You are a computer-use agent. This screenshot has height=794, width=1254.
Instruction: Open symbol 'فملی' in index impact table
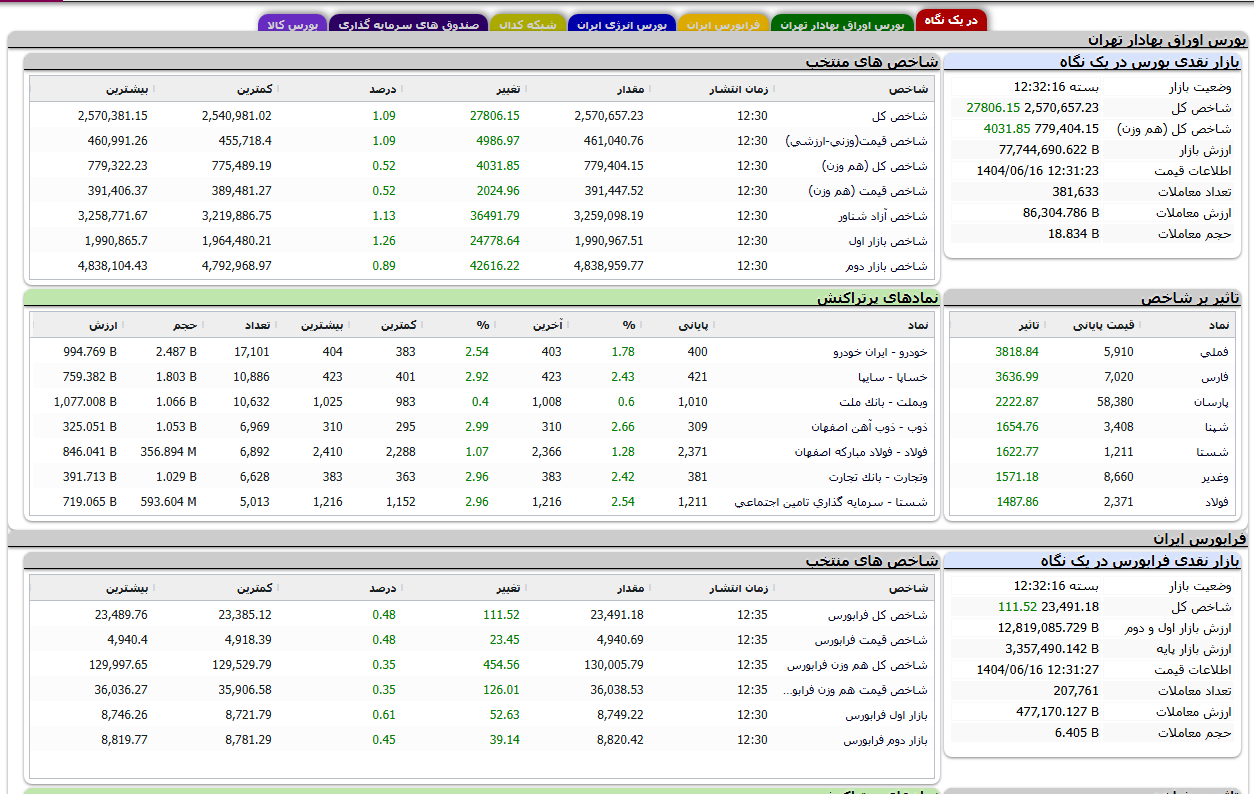pos(1214,352)
